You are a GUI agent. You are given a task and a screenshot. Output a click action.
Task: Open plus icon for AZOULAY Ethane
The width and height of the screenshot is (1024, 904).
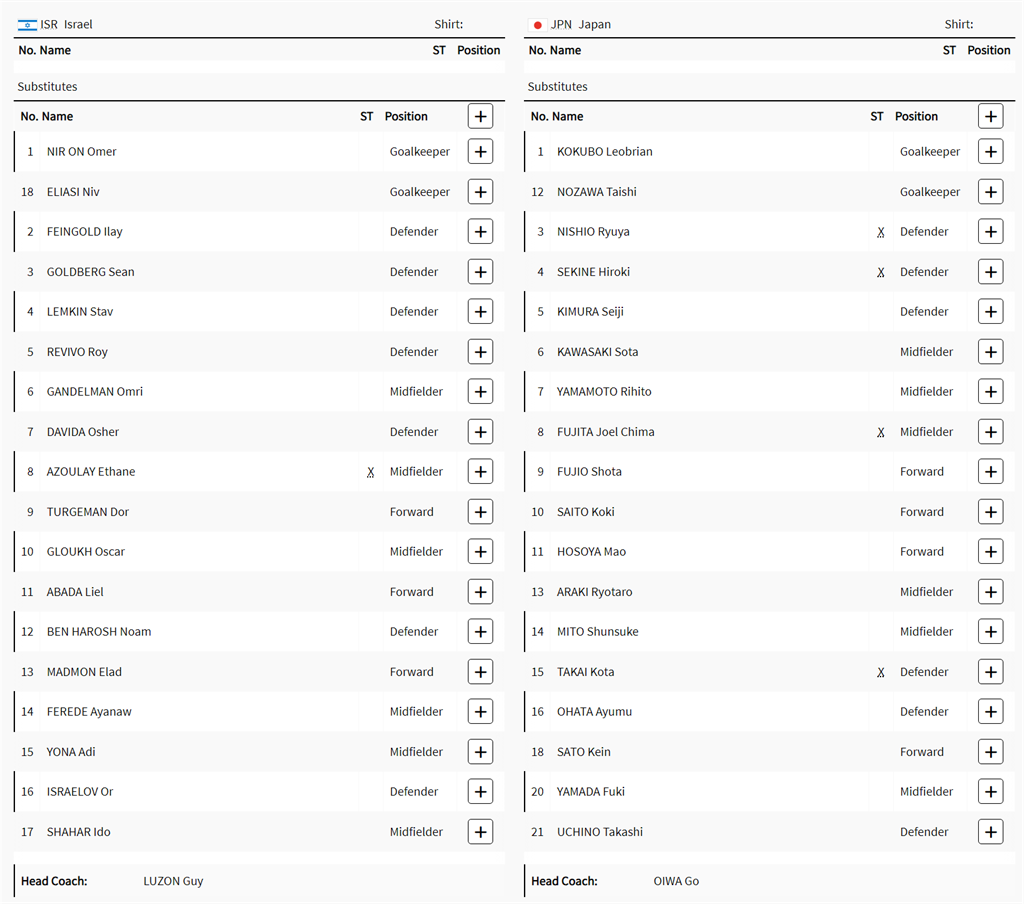pos(480,472)
